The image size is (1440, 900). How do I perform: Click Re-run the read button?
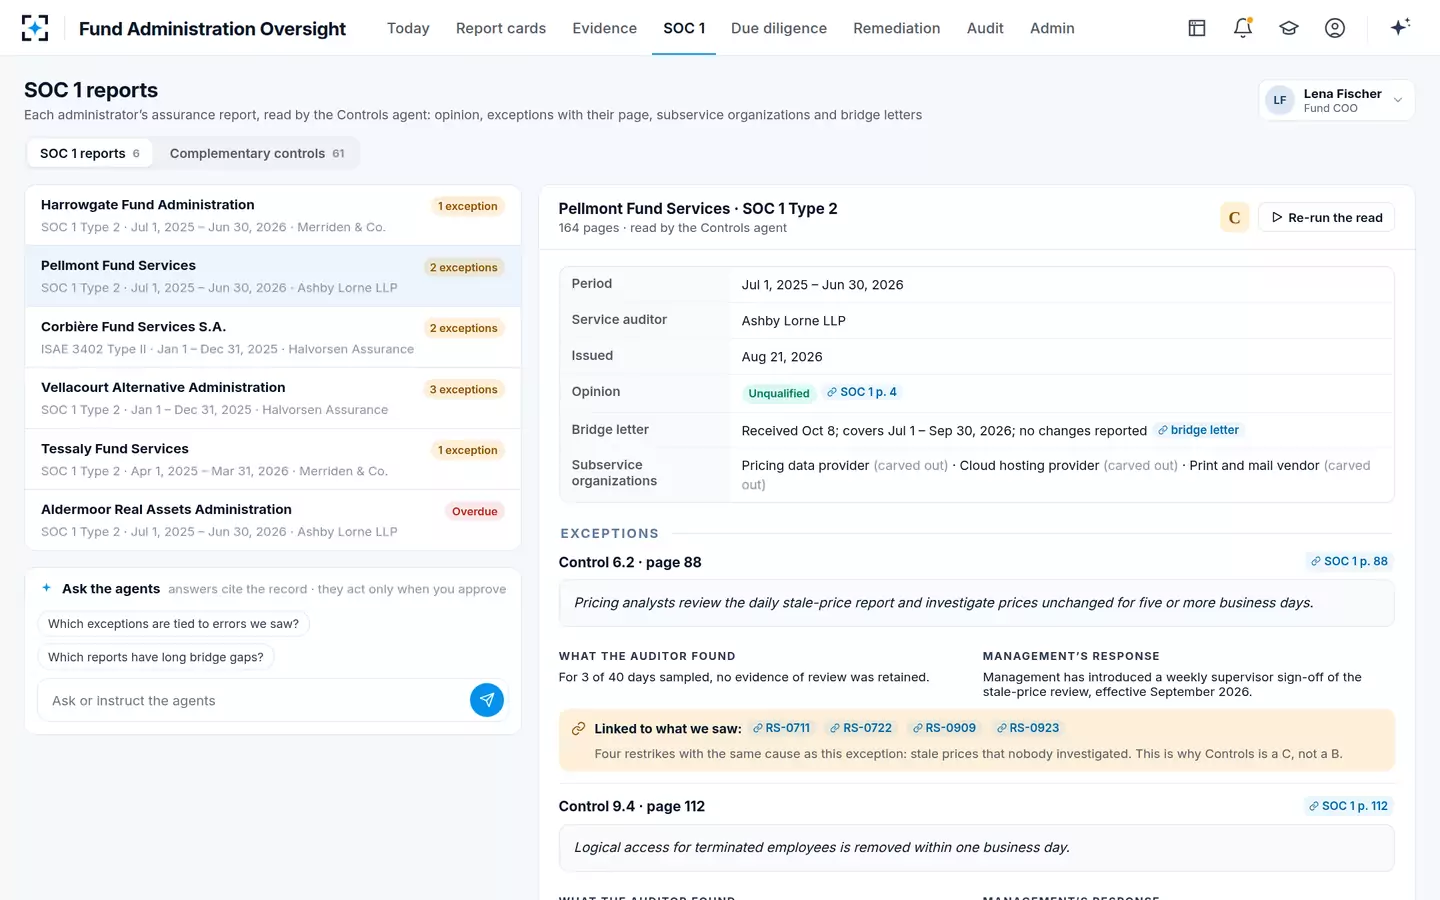1326,217
